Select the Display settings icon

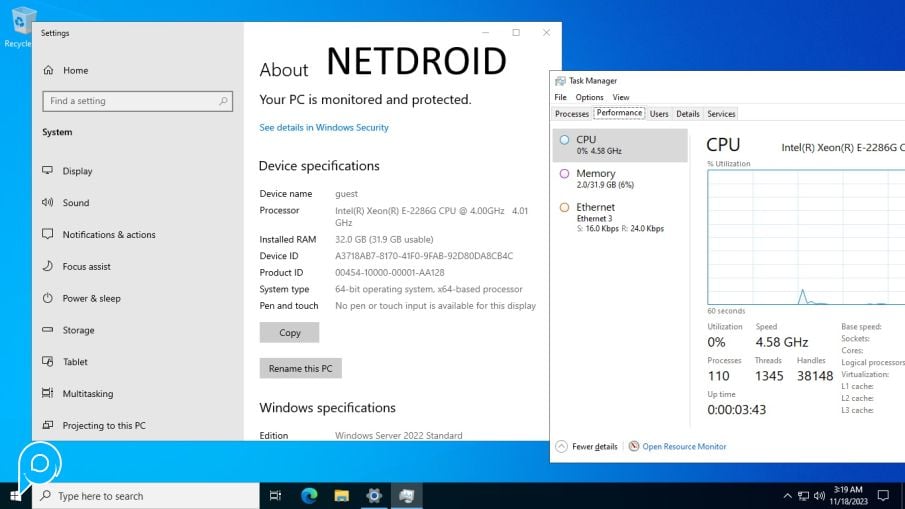click(47, 171)
